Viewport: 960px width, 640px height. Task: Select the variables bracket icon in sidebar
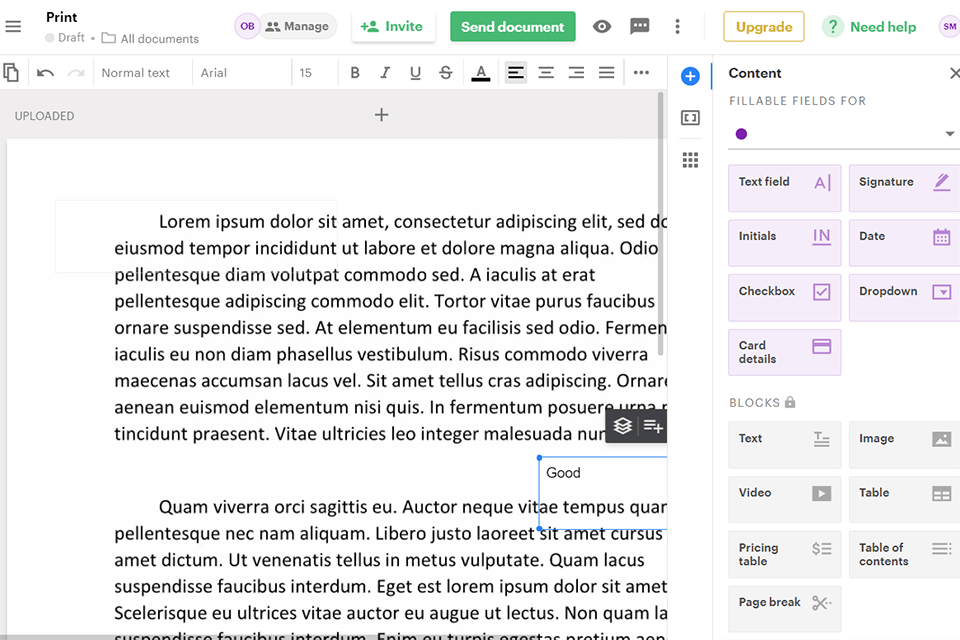pos(690,118)
